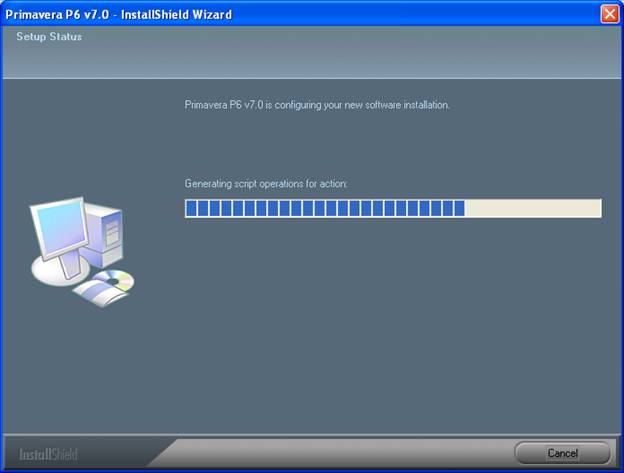Click 'Generating script operations for action:' text
624x473 pixels.
pyautogui.click(x=266, y=184)
